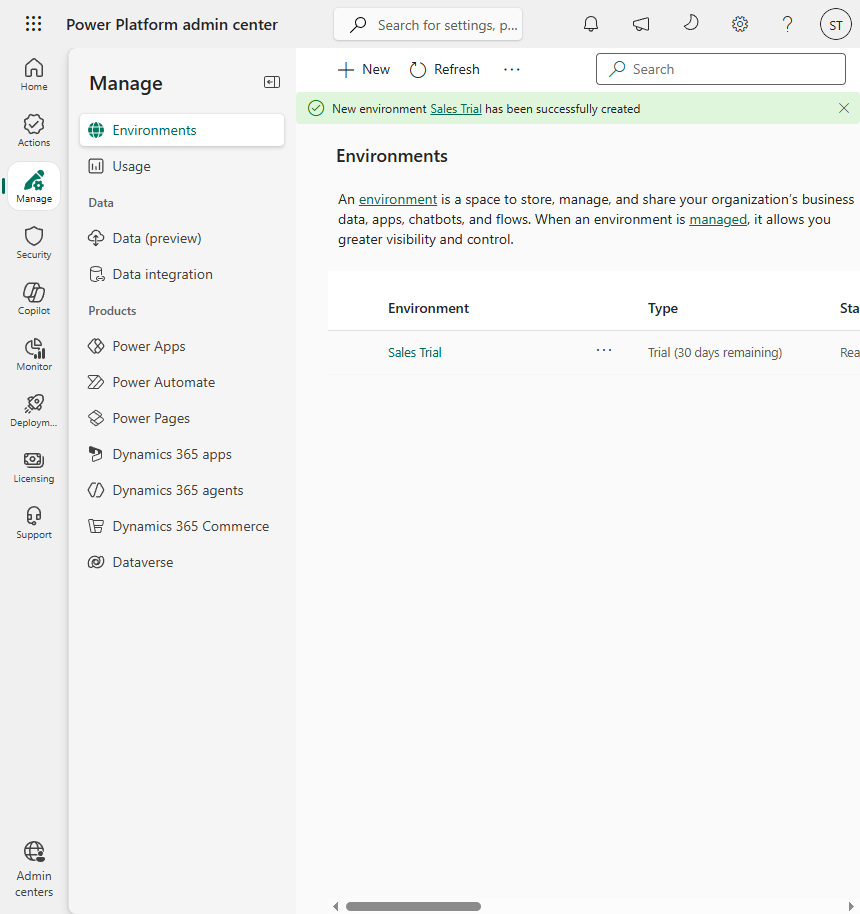860x914 pixels.
Task: Collapse the Manage navigation pane
Action: pyautogui.click(x=272, y=82)
